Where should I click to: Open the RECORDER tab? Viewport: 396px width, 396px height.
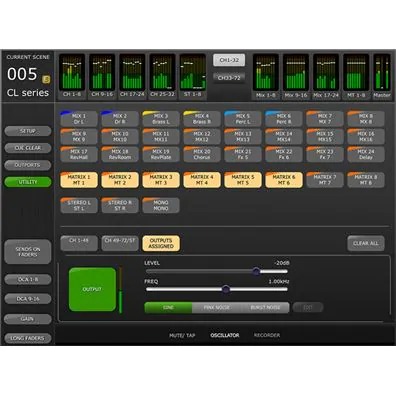point(267,335)
